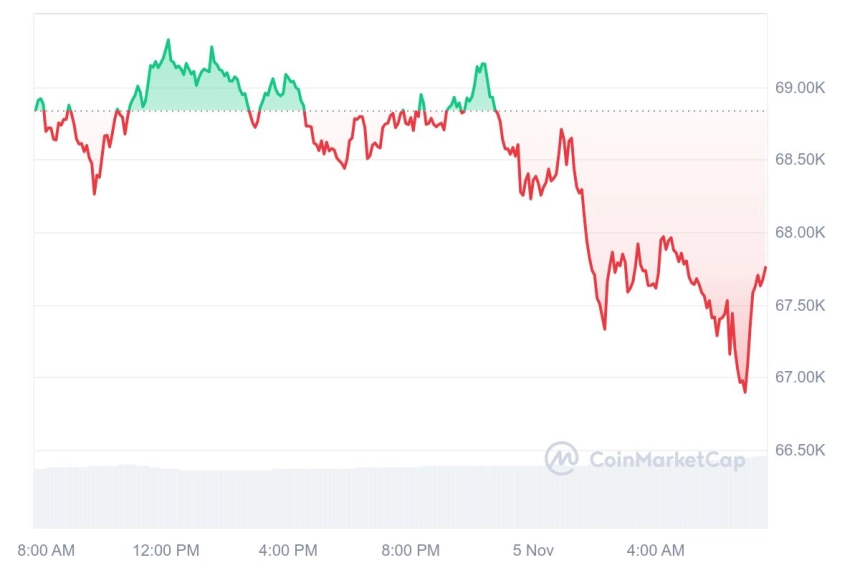Click the 68.00K price axis label
The height and width of the screenshot is (573, 860).
coord(800,232)
